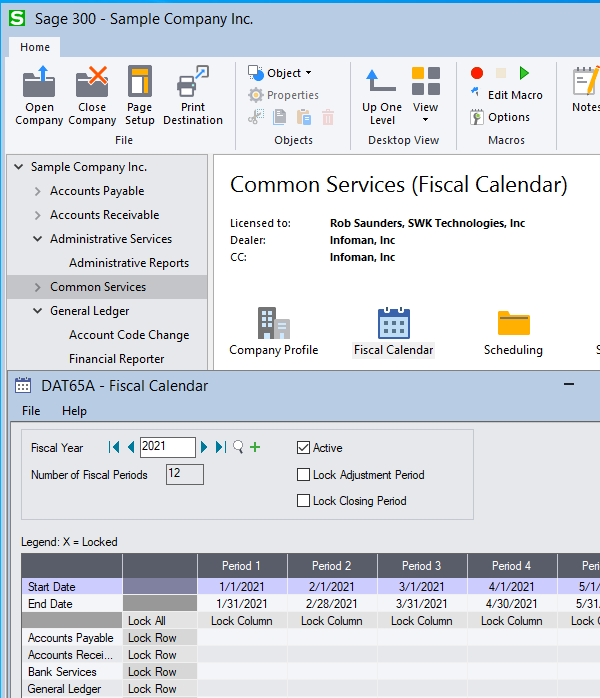This screenshot has height=698, width=600.
Task: Click Lock Row for Accounts Payable
Action: tap(160, 637)
